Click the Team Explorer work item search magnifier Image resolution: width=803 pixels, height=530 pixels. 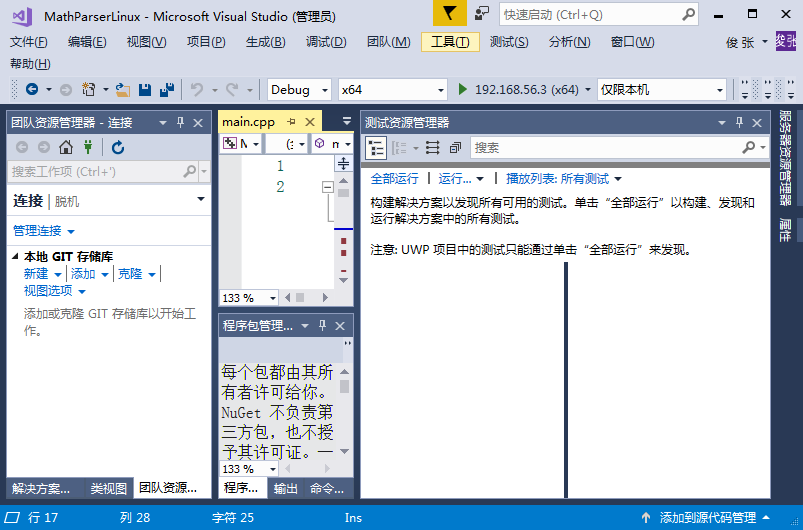pos(189,171)
